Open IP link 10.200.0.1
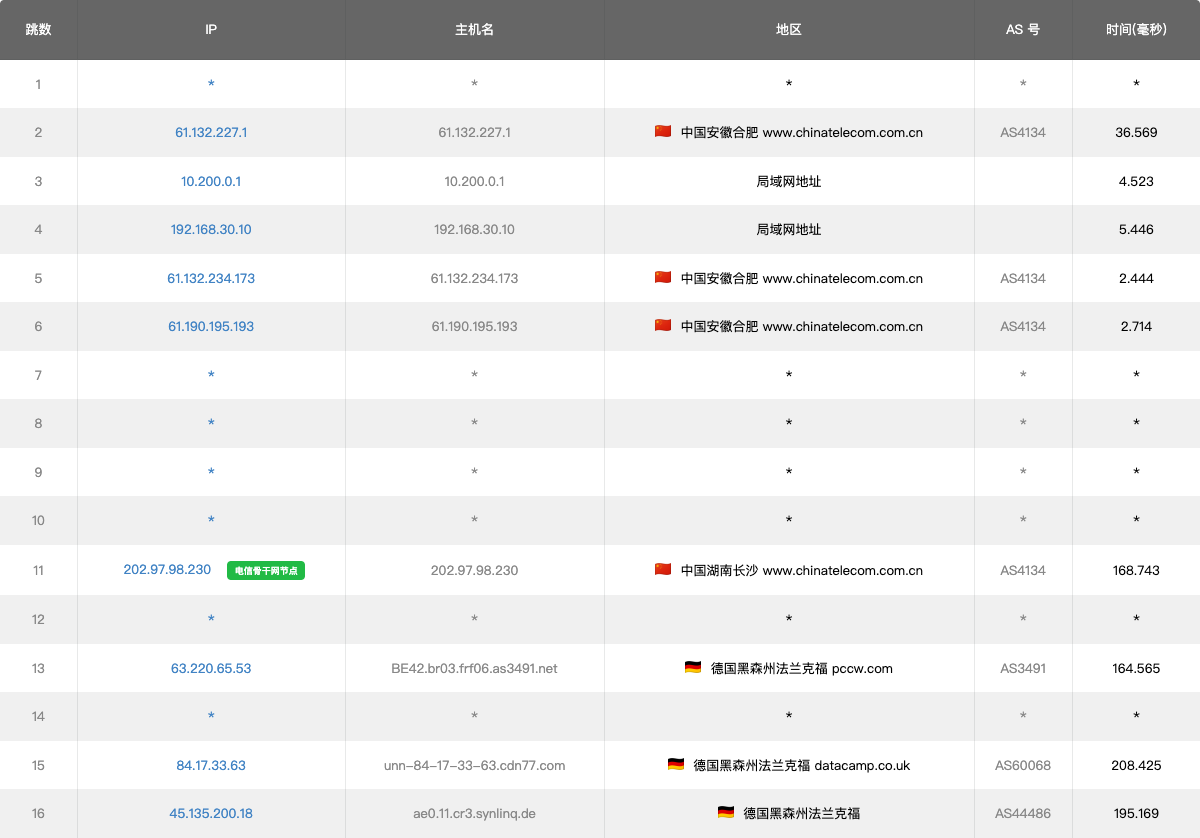This screenshot has width=1200, height=838. pos(211,181)
